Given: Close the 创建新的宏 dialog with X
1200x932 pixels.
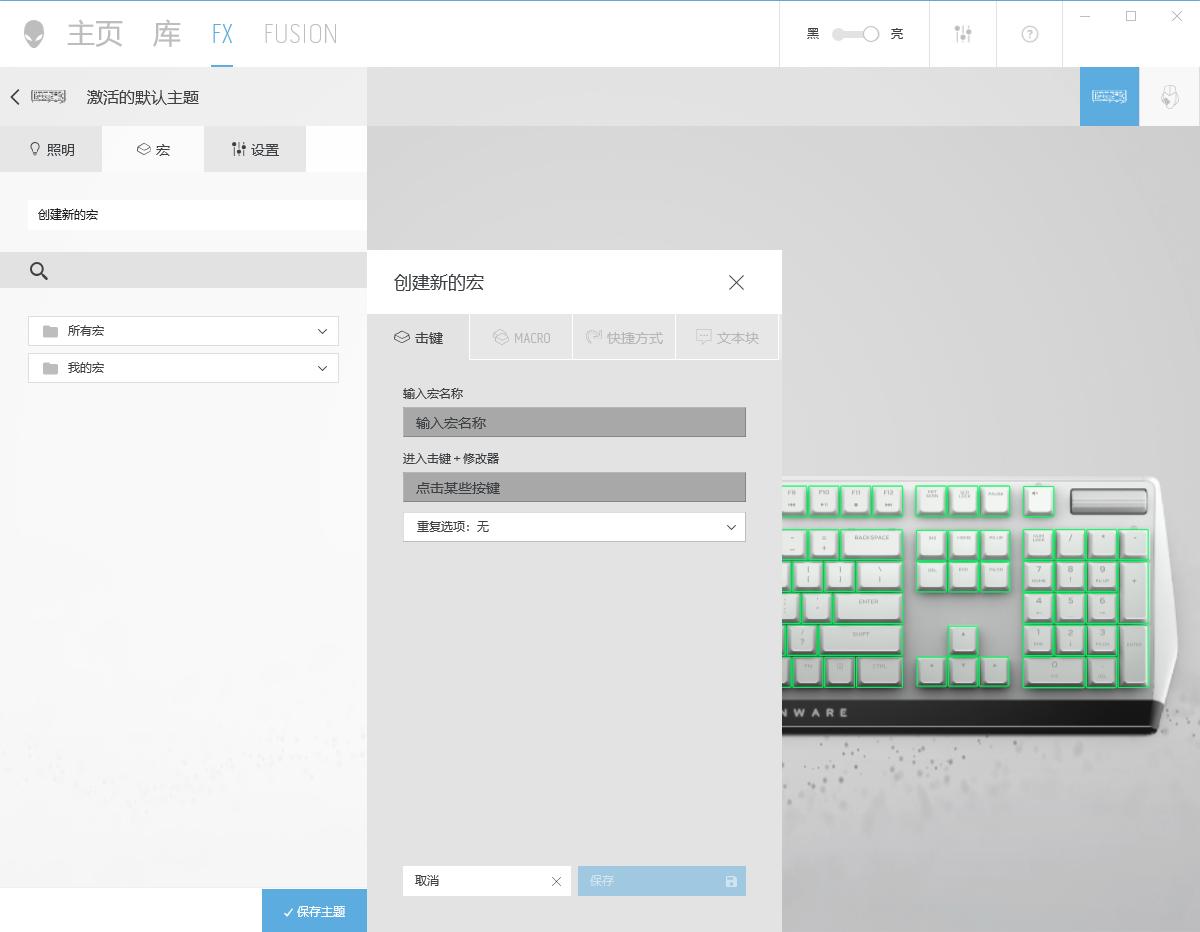Looking at the screenshot, I should (736, 283).
